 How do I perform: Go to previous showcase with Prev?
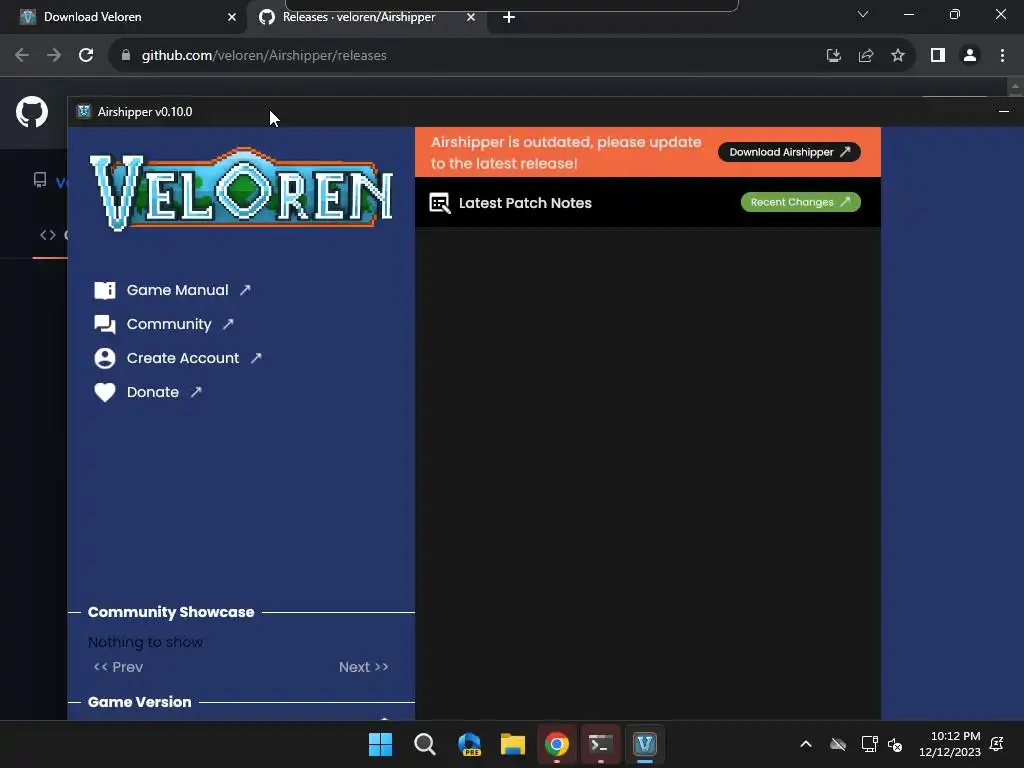click(x=118, y=667)
